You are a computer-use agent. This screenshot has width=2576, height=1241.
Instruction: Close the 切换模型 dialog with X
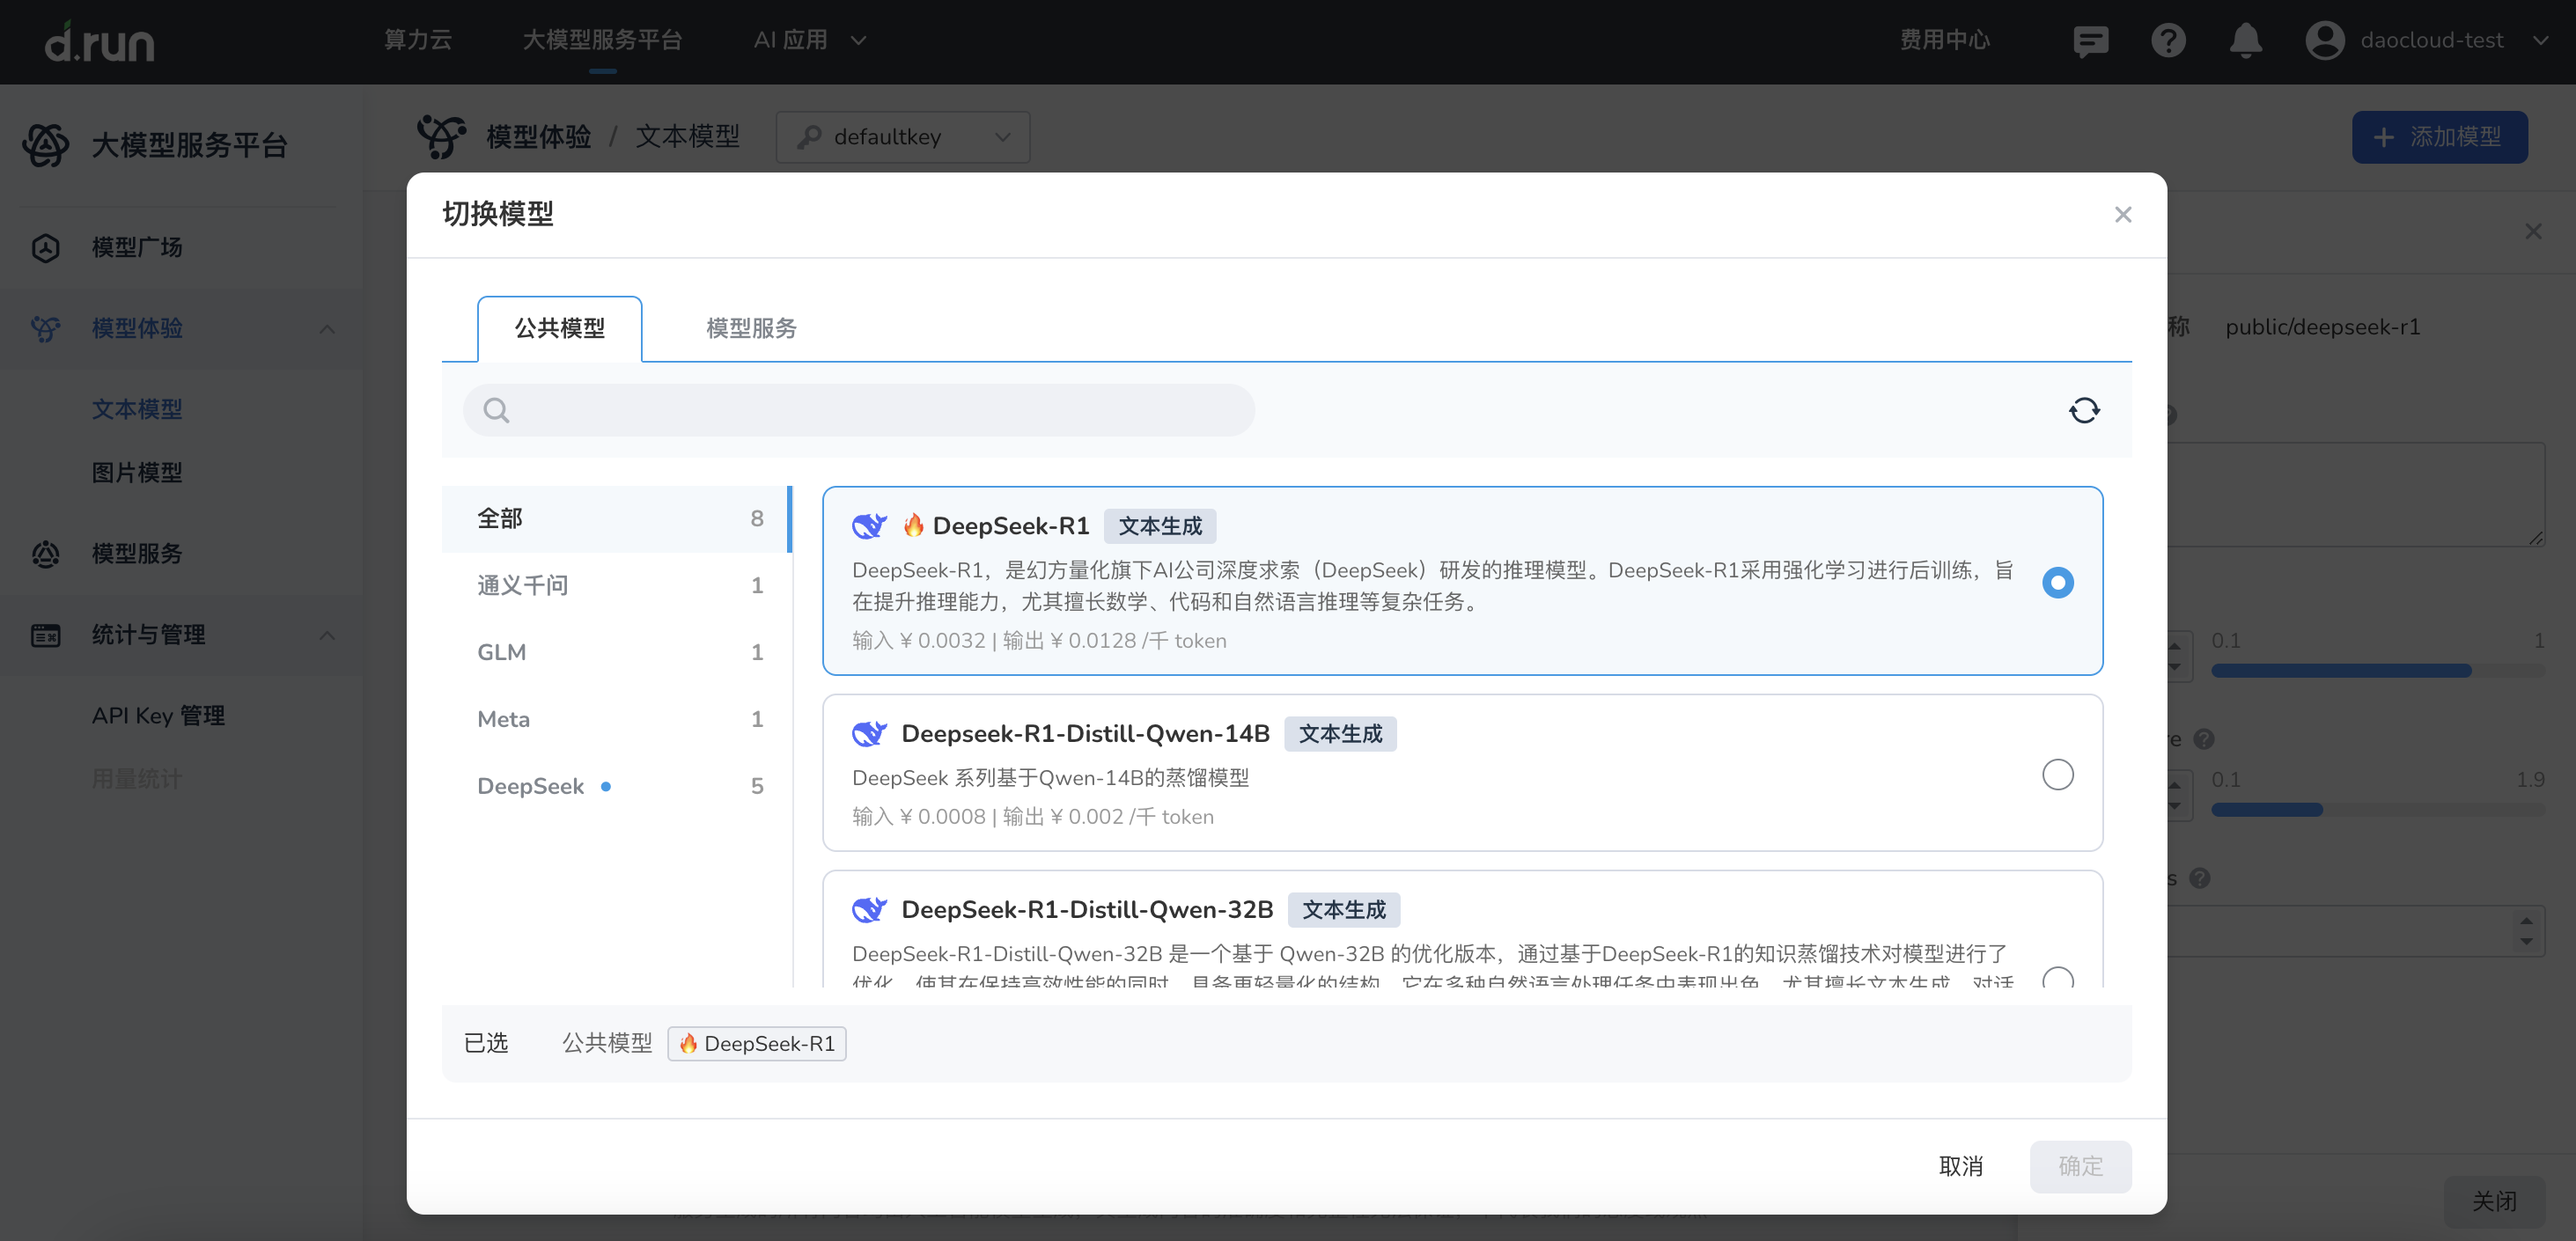2123,215
